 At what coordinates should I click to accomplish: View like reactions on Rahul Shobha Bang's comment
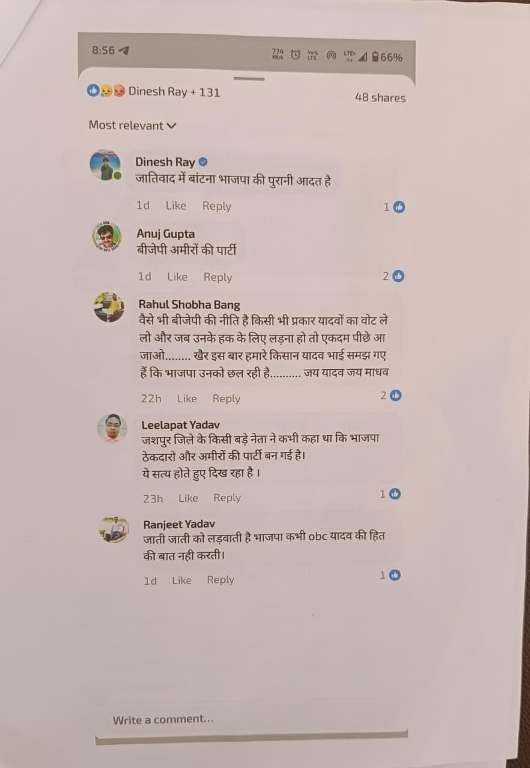tap(391, 395)
